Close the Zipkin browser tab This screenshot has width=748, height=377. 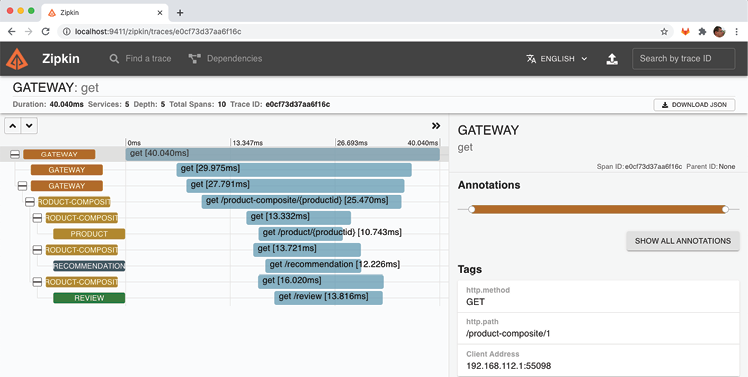160,13
